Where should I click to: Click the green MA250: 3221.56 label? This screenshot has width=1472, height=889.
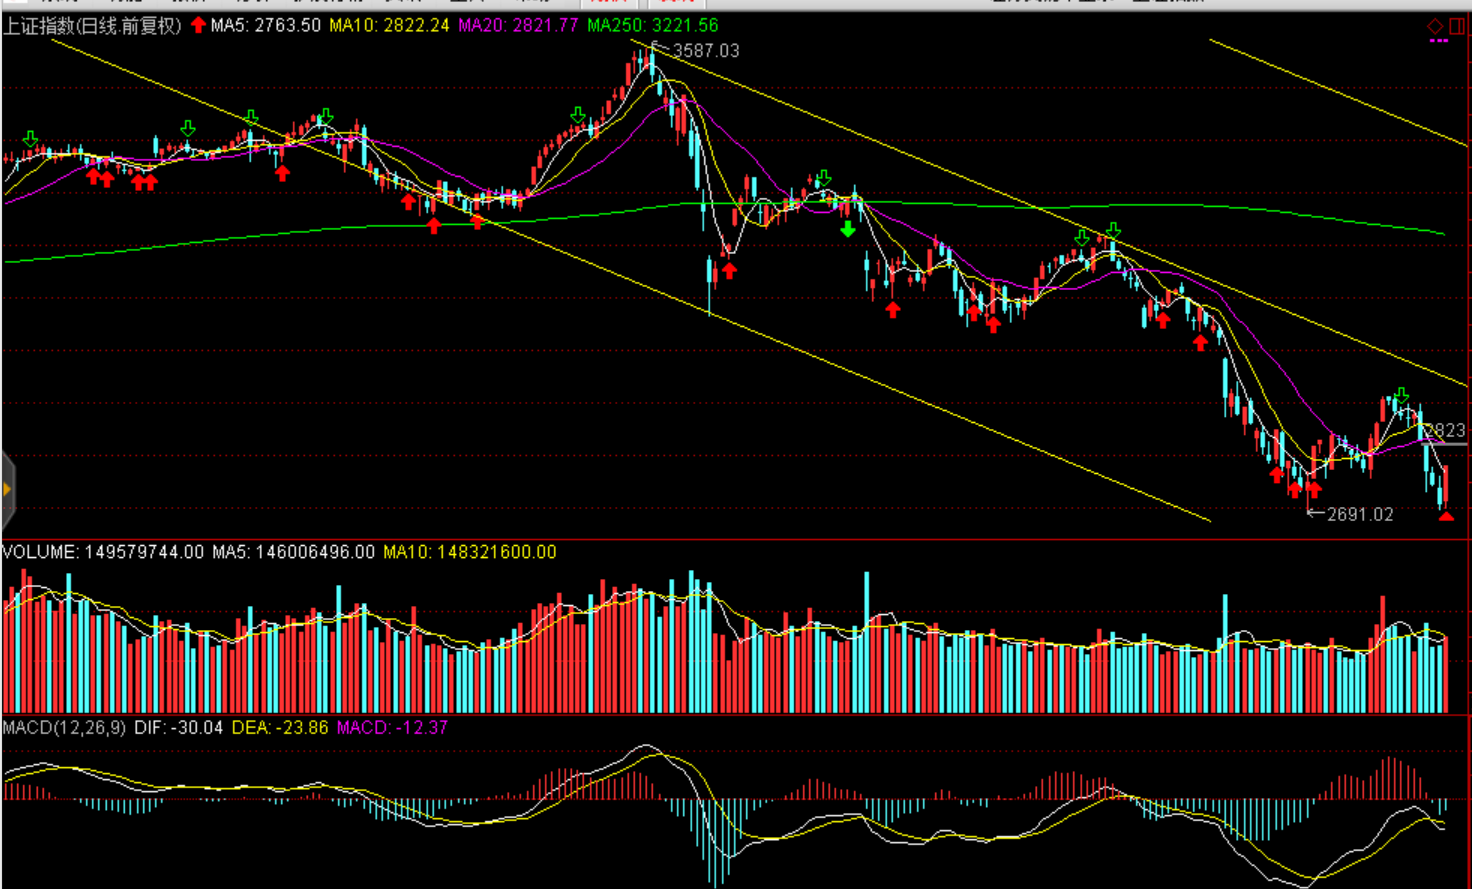click(652, 25)
